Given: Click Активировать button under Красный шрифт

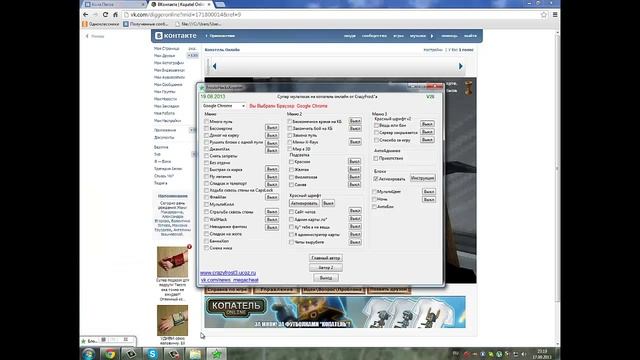Looking at the screenshot, I should 304,203.
